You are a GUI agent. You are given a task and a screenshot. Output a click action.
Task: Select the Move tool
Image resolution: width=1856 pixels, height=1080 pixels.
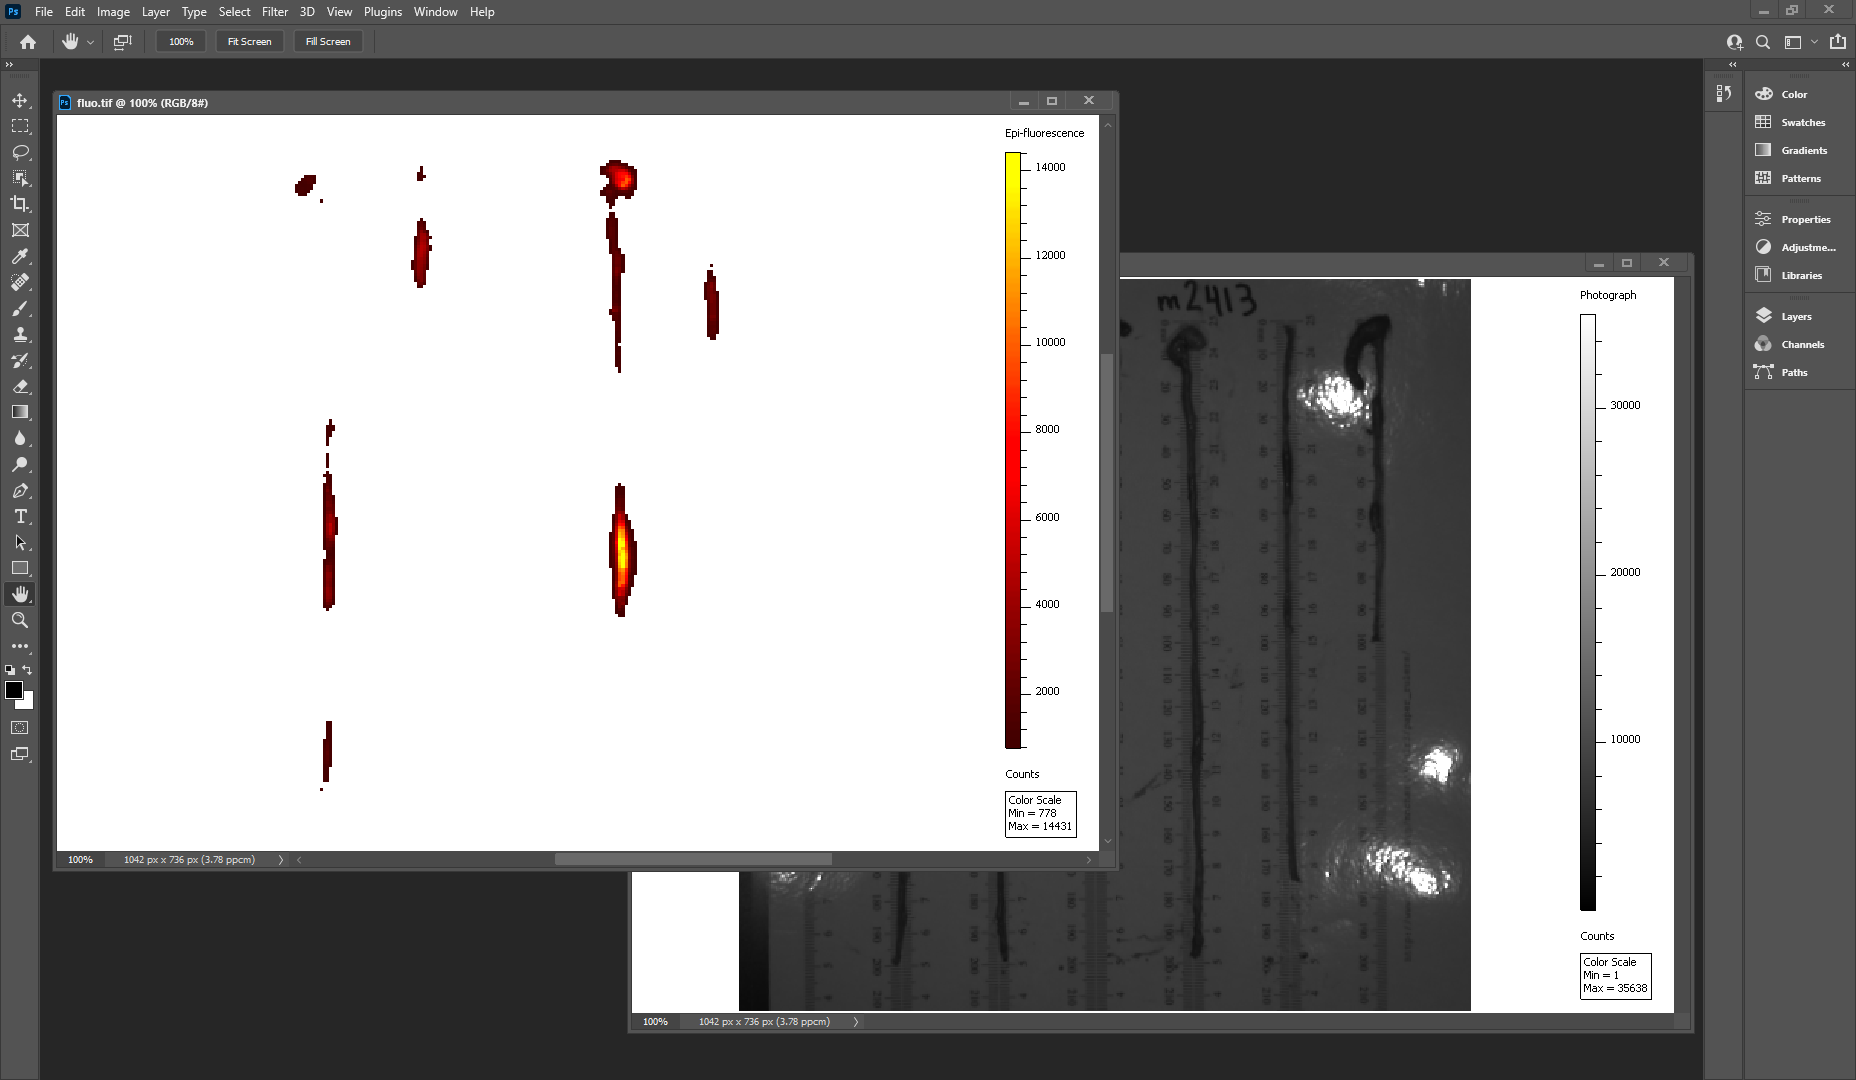pyautogui.click(x=20, y=100)
